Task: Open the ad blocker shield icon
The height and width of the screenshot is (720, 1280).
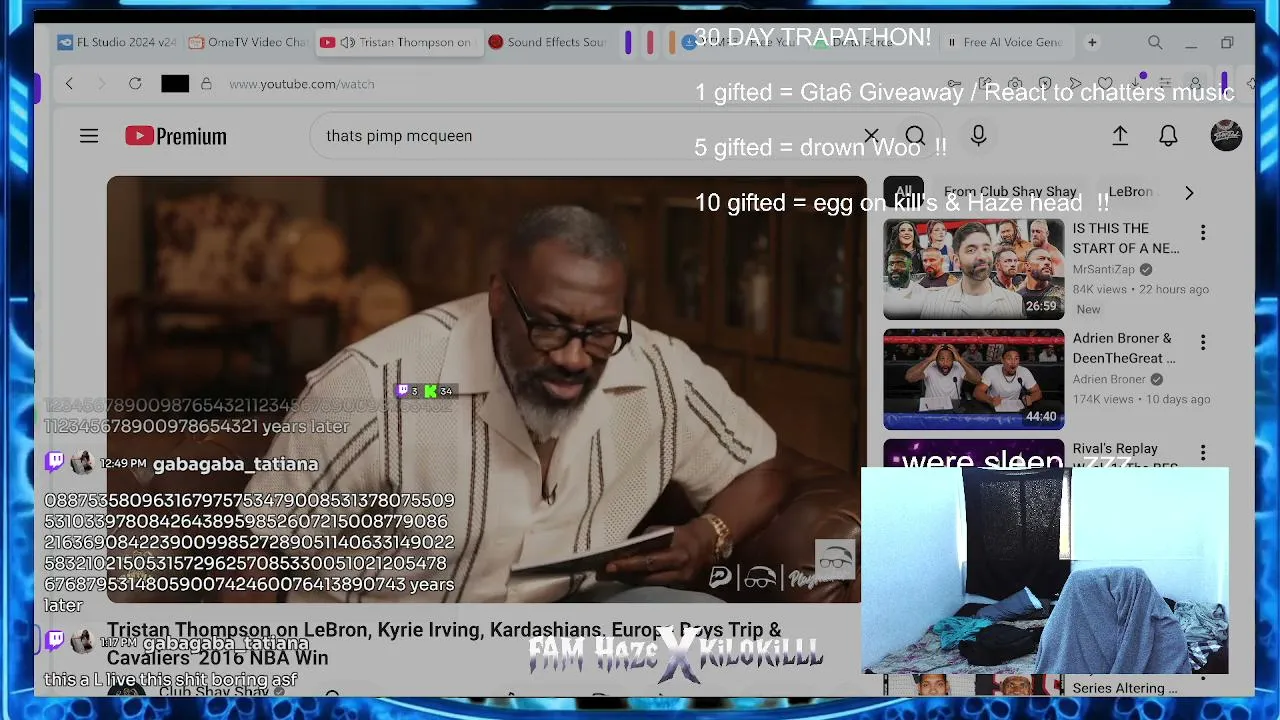Action: 1045,84
